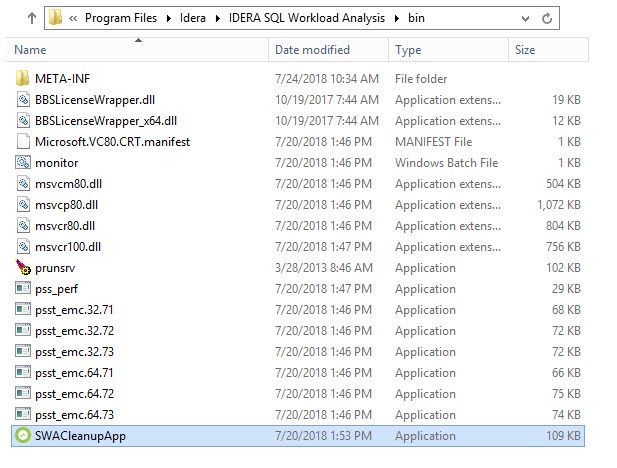Go to Program Files breadcrumb
The image size is (617, 468).
tap(121, 18)
